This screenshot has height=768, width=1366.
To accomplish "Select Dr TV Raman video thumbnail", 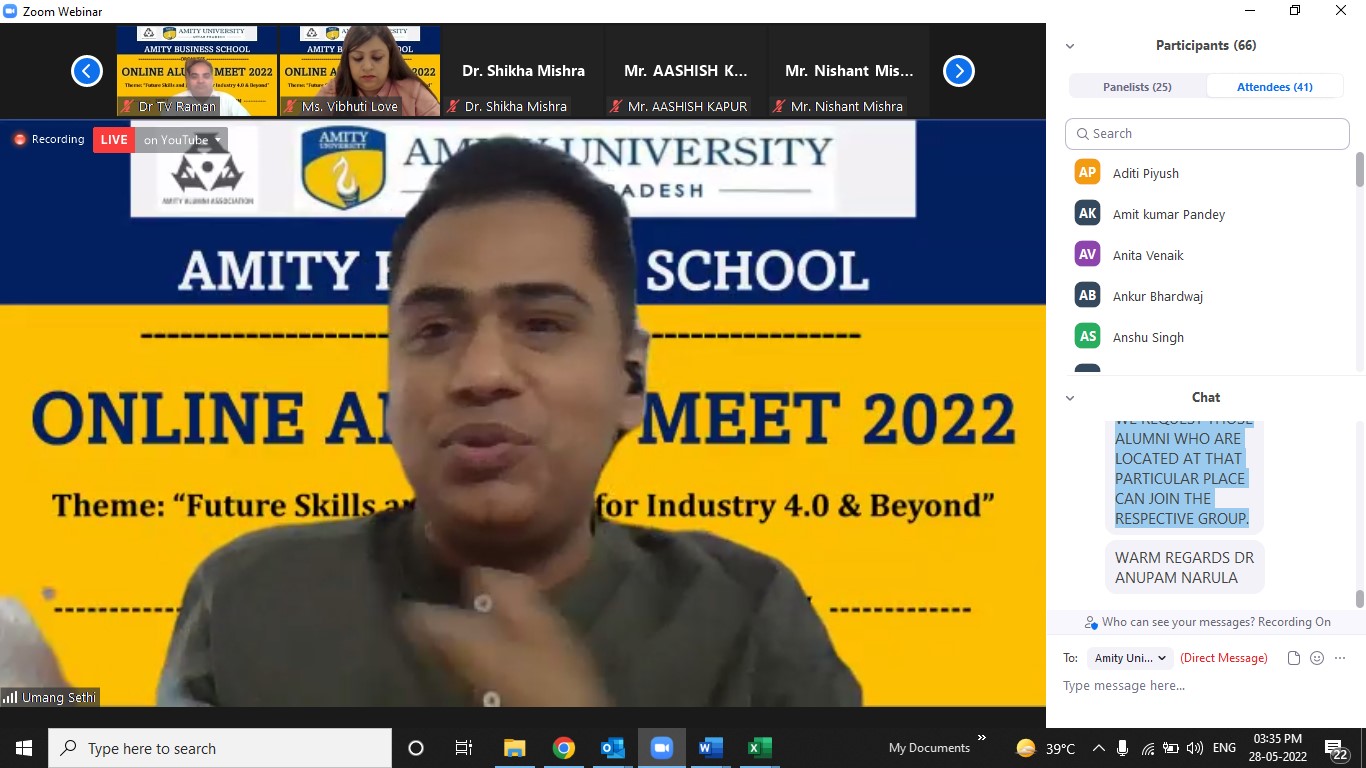I will click(196, 71).
